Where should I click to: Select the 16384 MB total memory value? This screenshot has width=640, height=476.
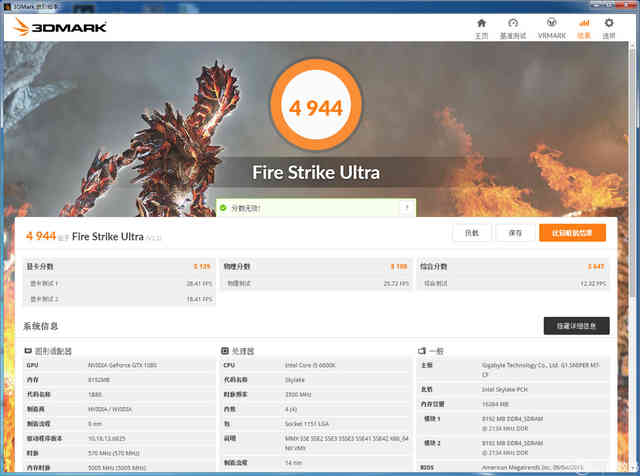tap(495, 404)
